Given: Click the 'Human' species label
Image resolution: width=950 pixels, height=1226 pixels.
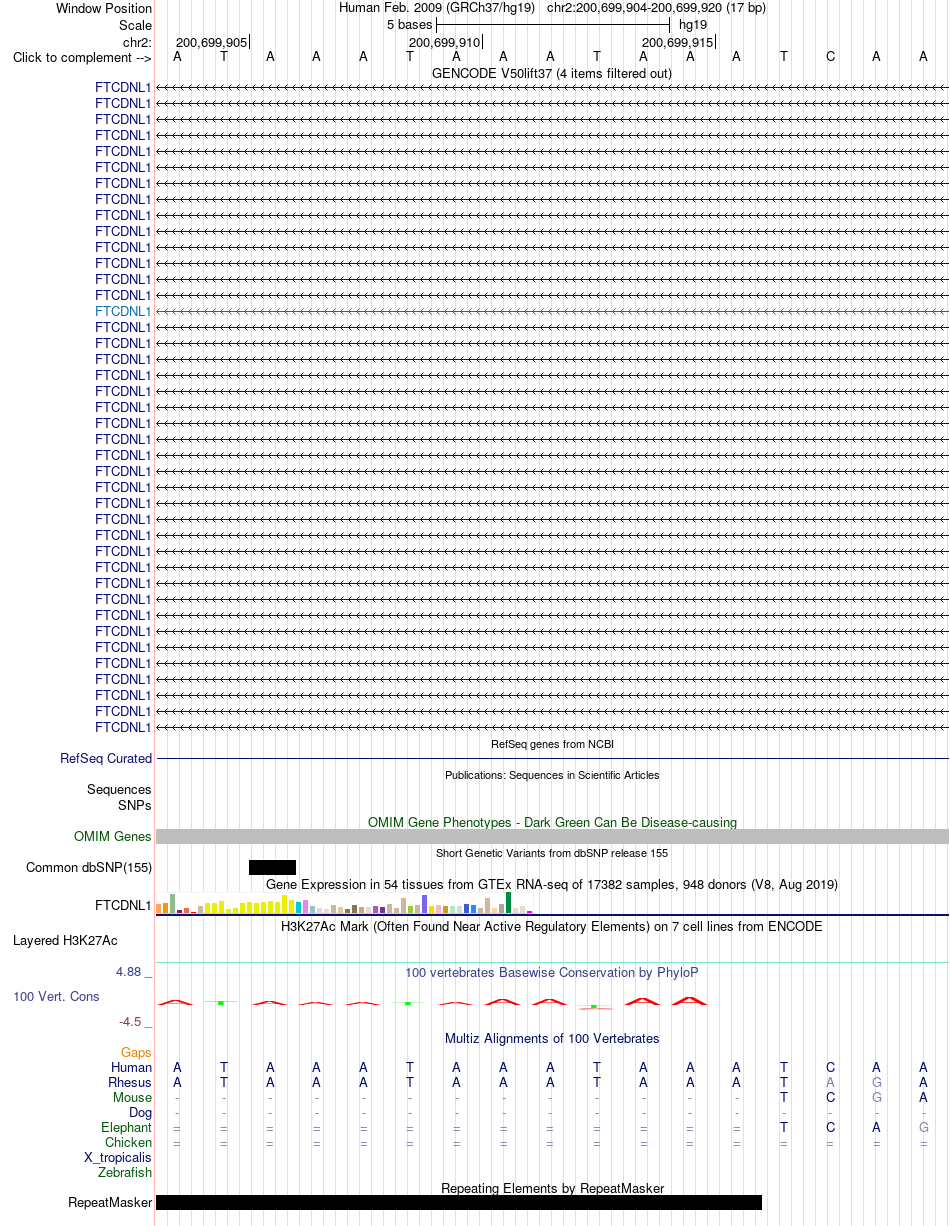Looking at the screenshot, I should coord(132,1068).
